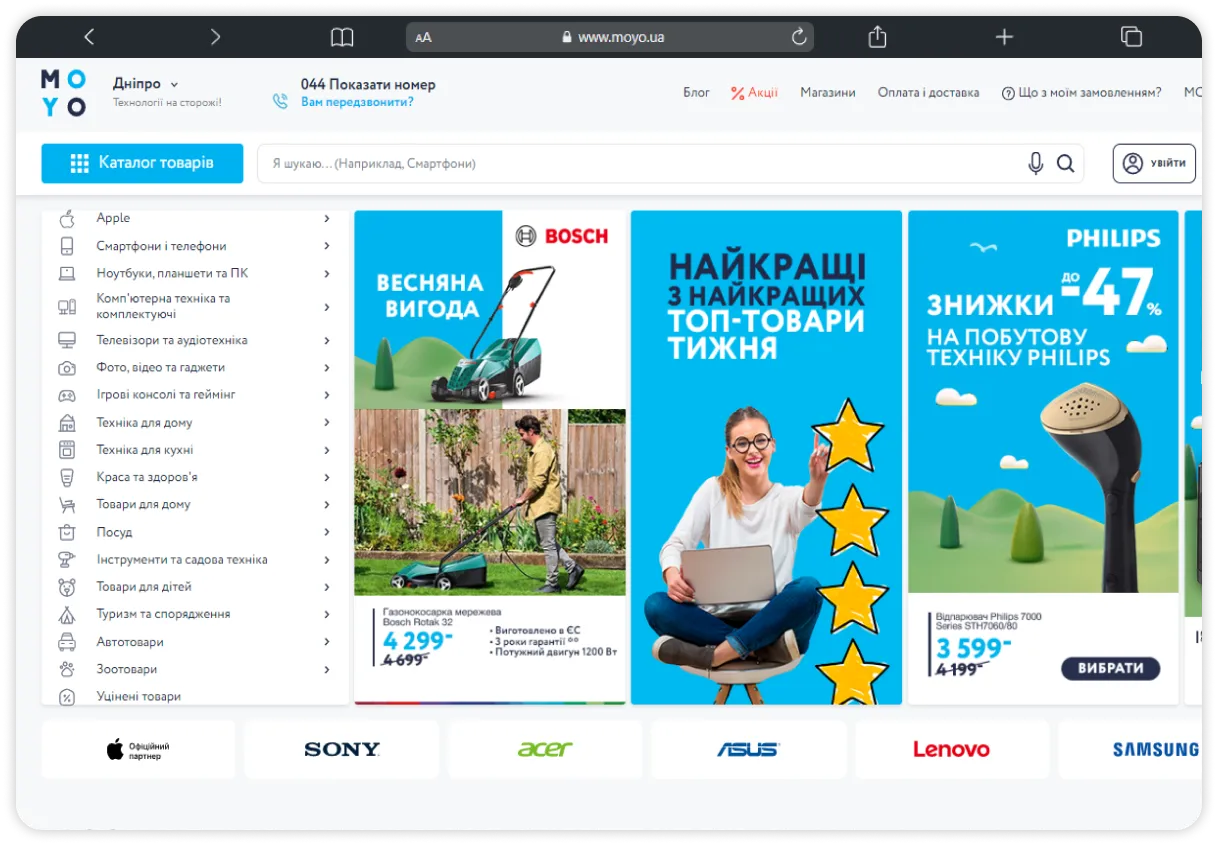Open the Уцінені товари category
The width and height of the screenshot is (1217, 845).
tap(139, 696)
